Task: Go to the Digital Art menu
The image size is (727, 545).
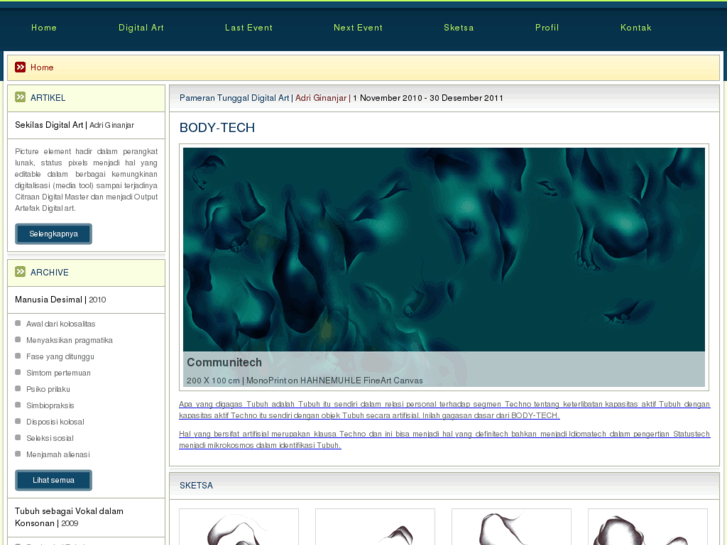Action: click(141, 28)
